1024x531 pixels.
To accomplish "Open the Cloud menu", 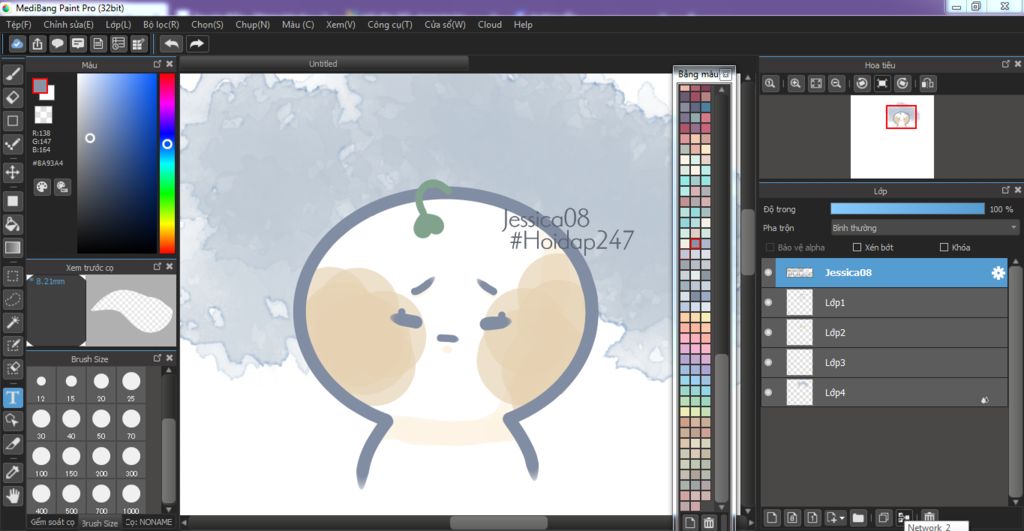I will coord(490,24).
